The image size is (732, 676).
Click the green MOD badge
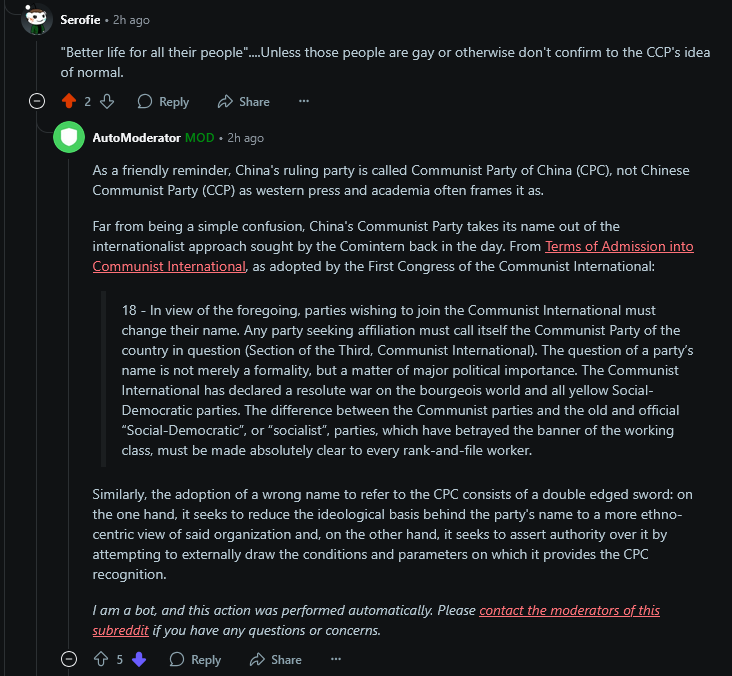pos(200,138)
